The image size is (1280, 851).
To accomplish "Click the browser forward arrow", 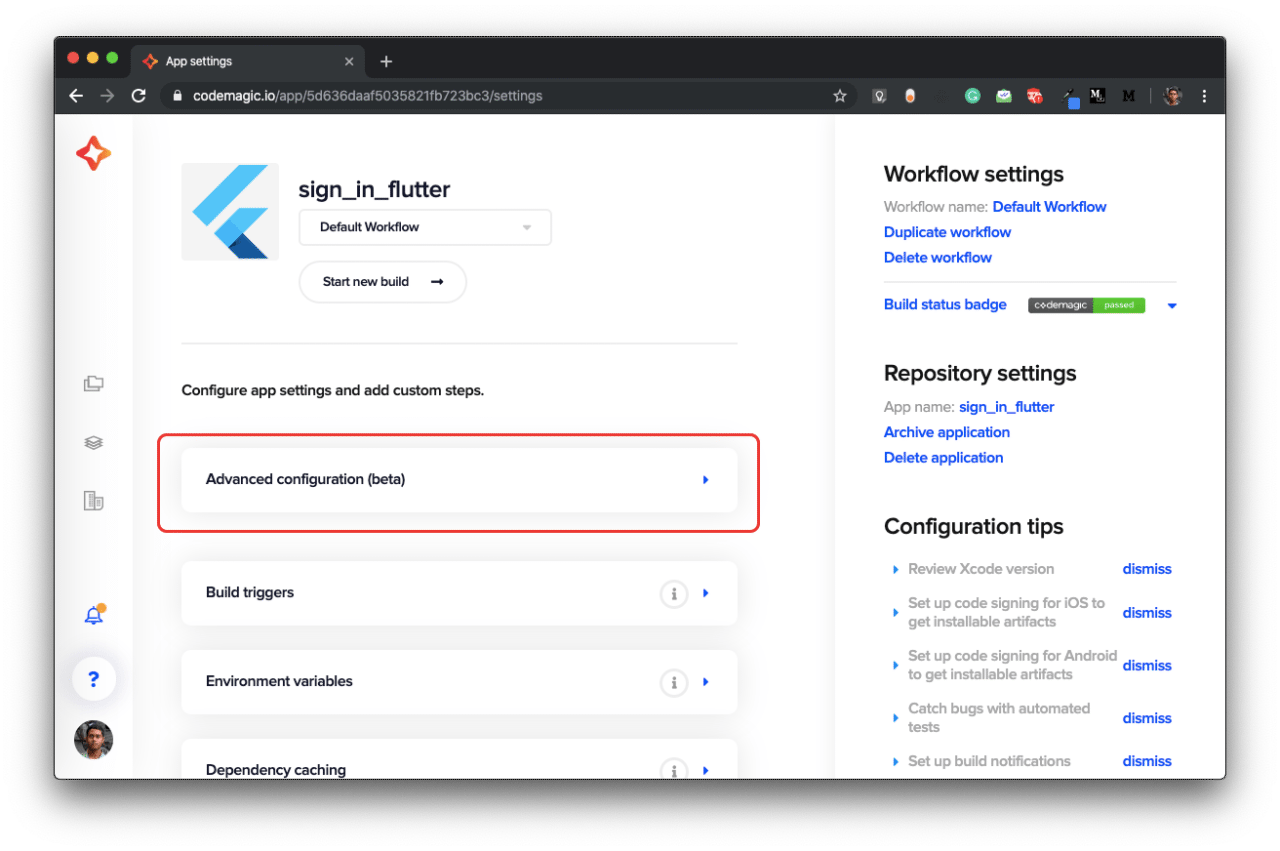I will coord(107,96).
